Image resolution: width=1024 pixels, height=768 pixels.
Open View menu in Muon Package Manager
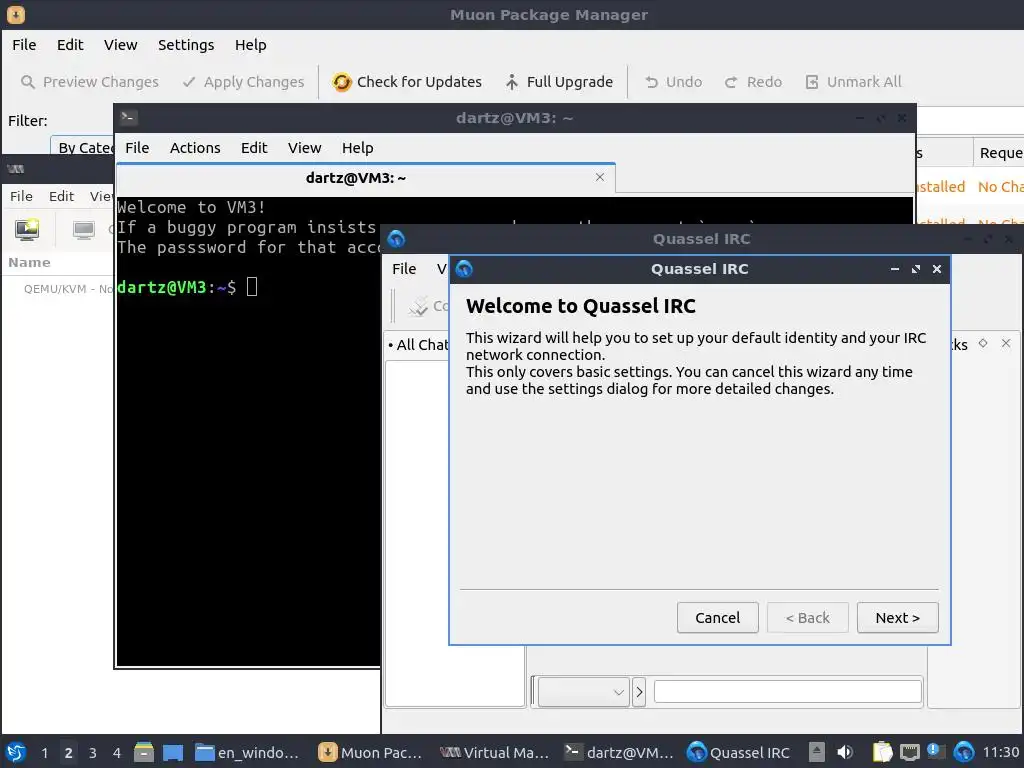(x=120, y=45)
